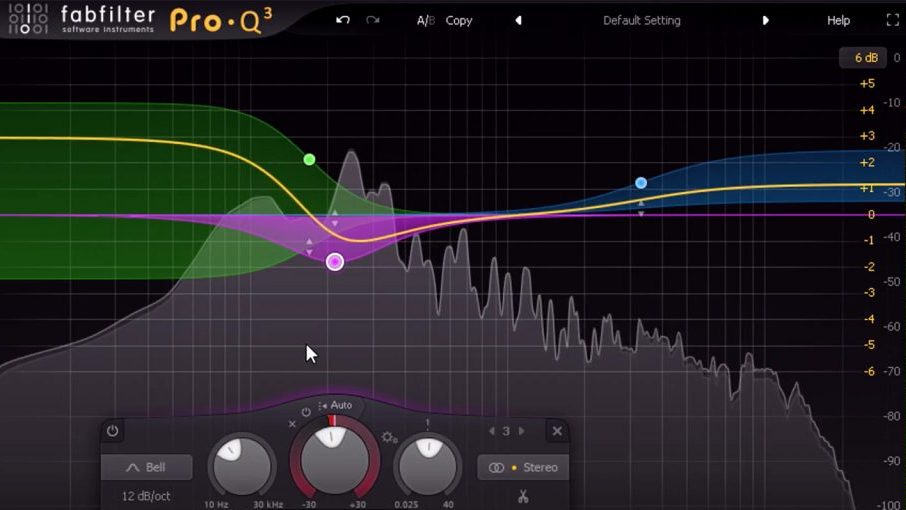The height and width of the screenshot is (510, 906).
Task: Click the gain-Q interaction gear icon
Action: [388, 437]
